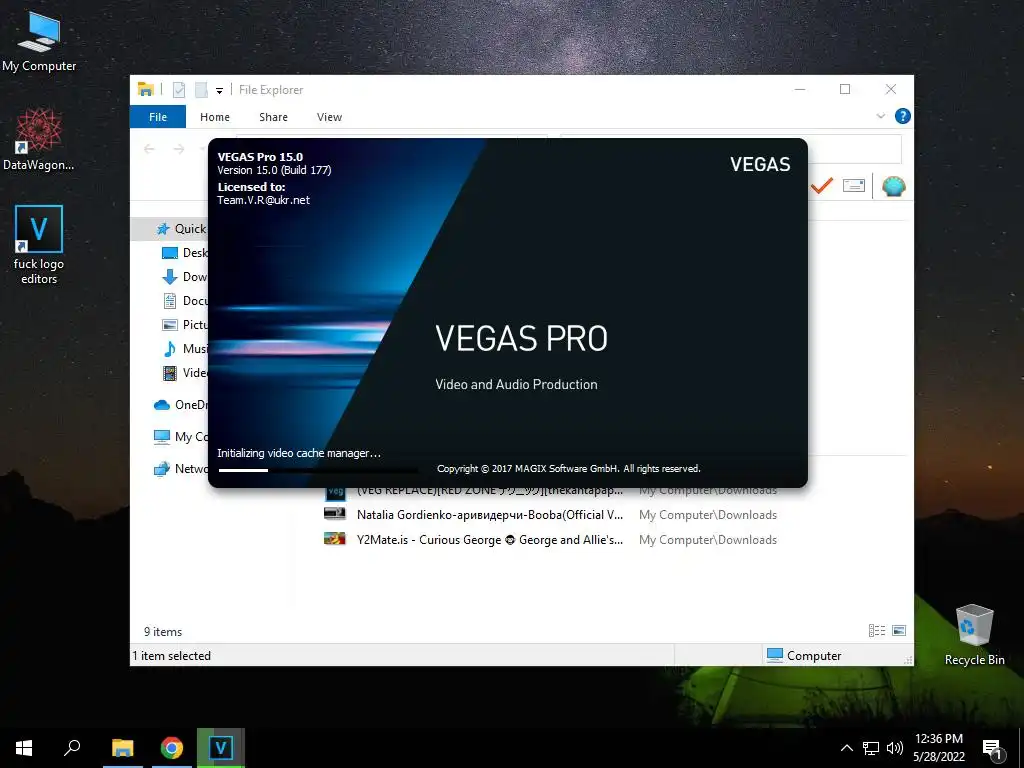Click the '1 item selected' status text
The width and height of the screenshot is (1024, 768).
[172, 656]
